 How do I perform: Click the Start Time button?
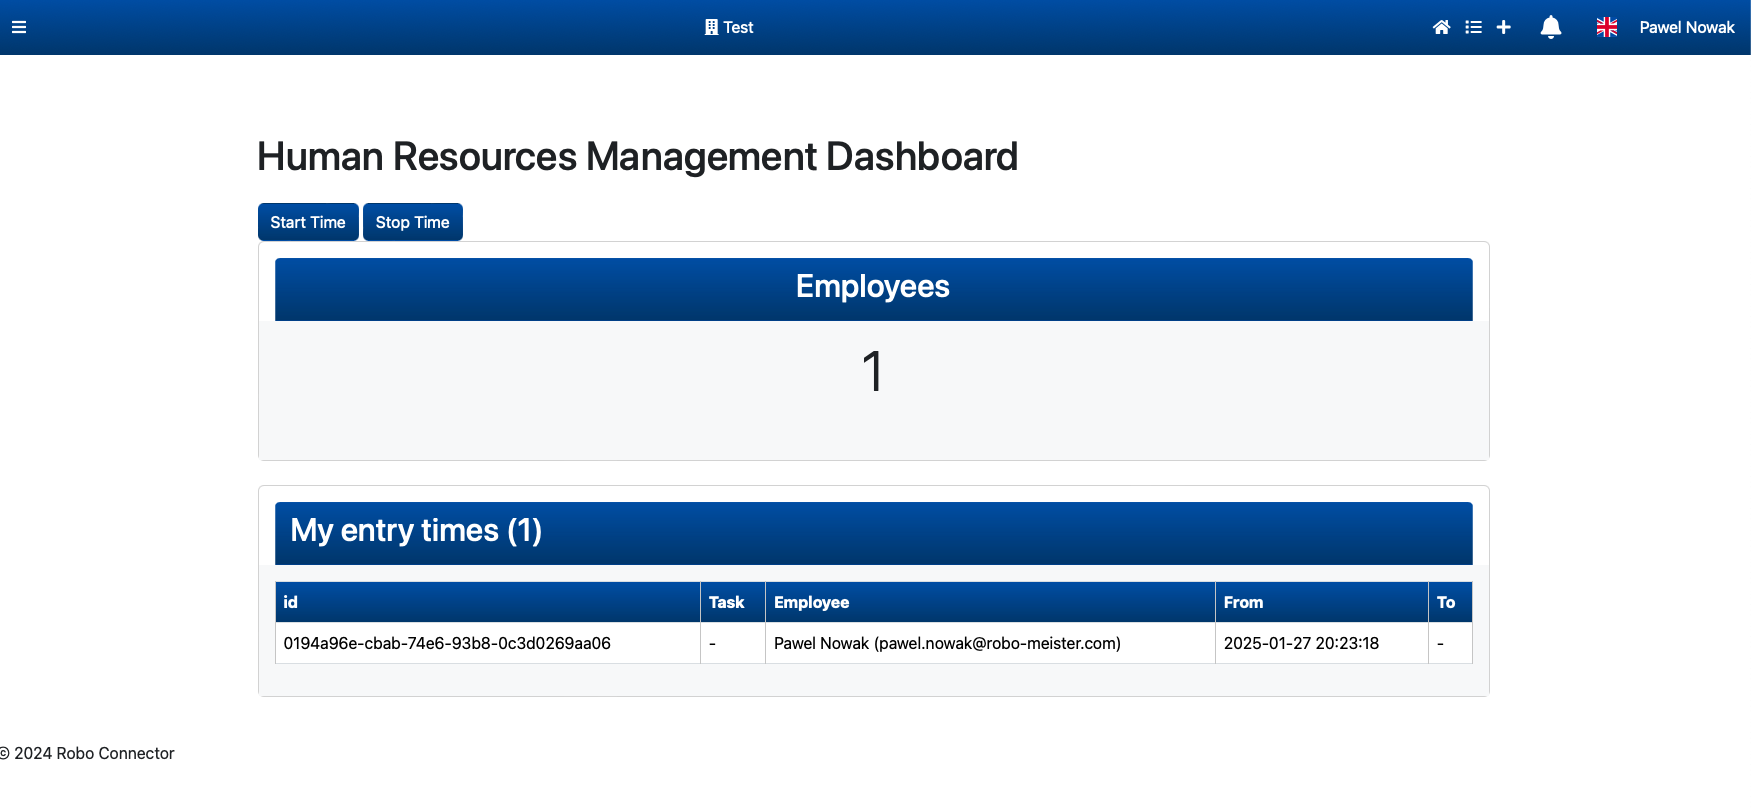coord(308,222)
